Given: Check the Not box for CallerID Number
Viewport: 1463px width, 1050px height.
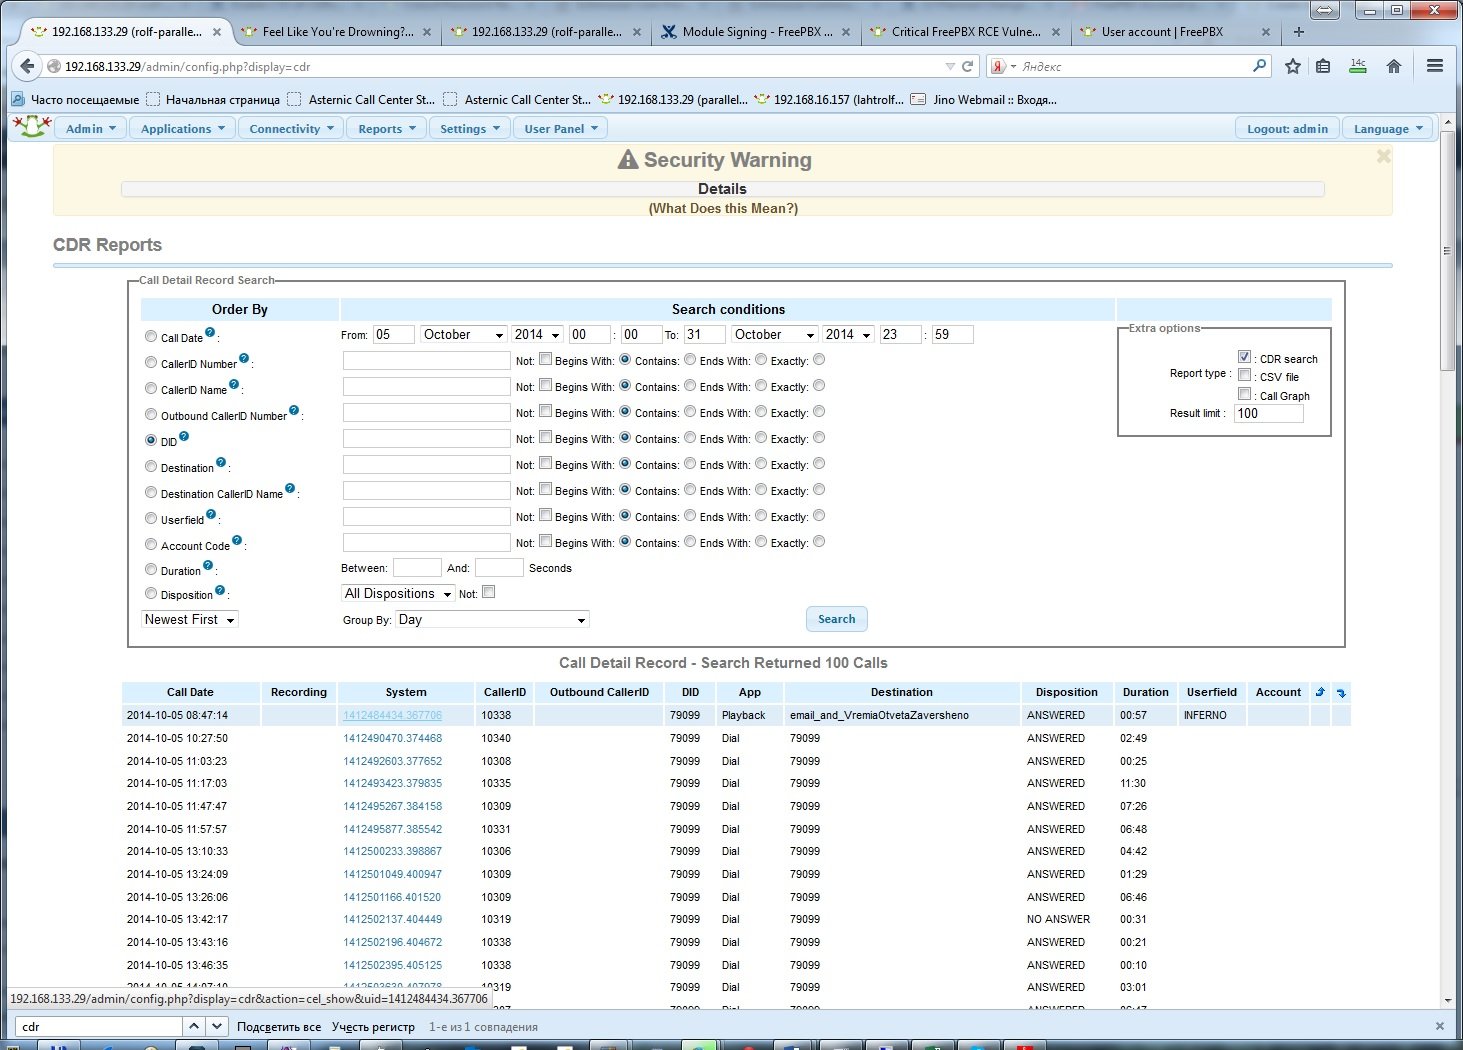Looking at the screenshot, I should [x=545, y=359].
